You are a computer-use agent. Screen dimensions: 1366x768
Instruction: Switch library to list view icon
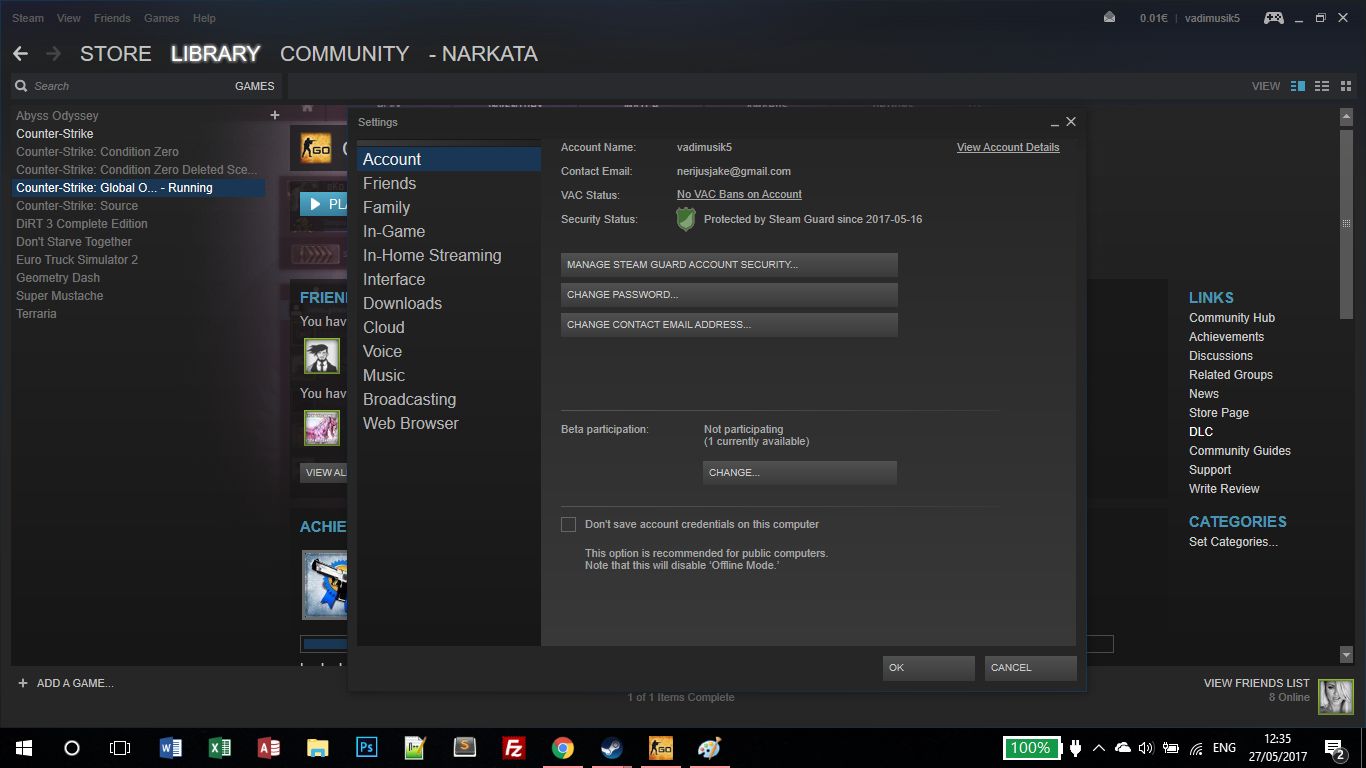click(1321, 86)
